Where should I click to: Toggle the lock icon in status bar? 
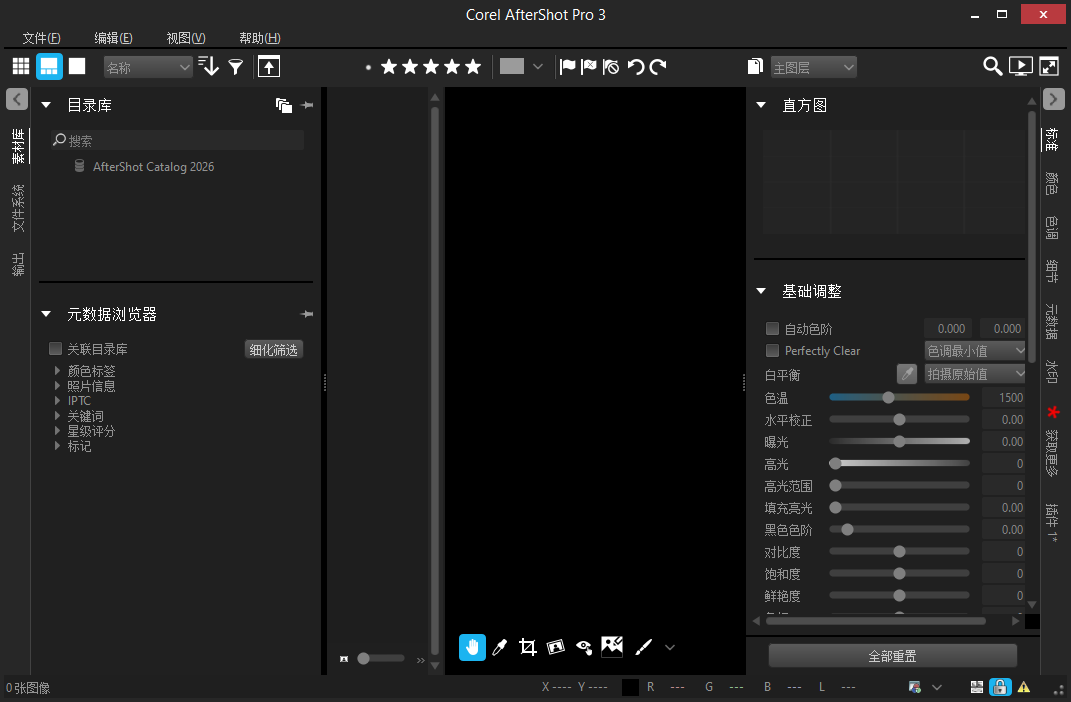pos(1000,687)
